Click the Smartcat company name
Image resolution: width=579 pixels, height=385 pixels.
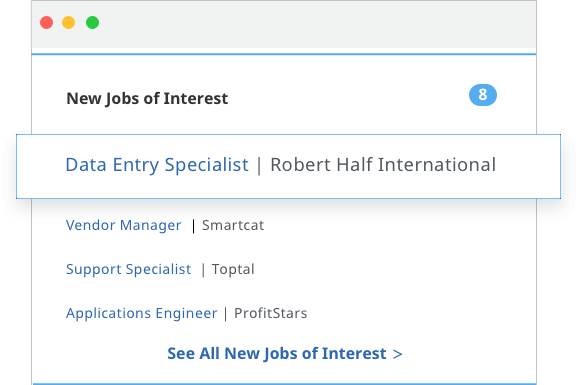click(x=233, y=225)
